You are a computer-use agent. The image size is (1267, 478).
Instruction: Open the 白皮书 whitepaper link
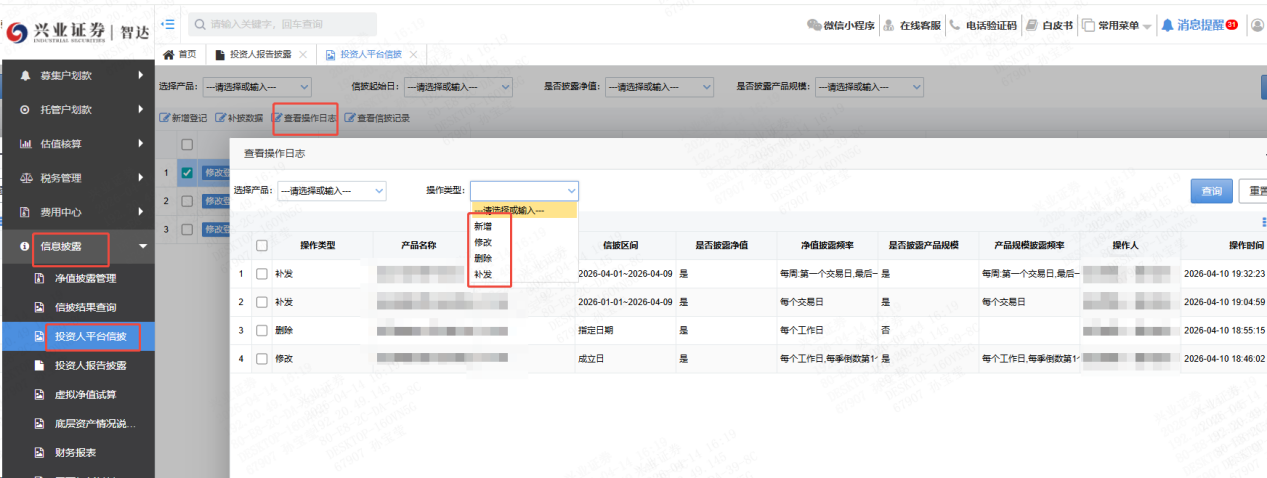1049,25
